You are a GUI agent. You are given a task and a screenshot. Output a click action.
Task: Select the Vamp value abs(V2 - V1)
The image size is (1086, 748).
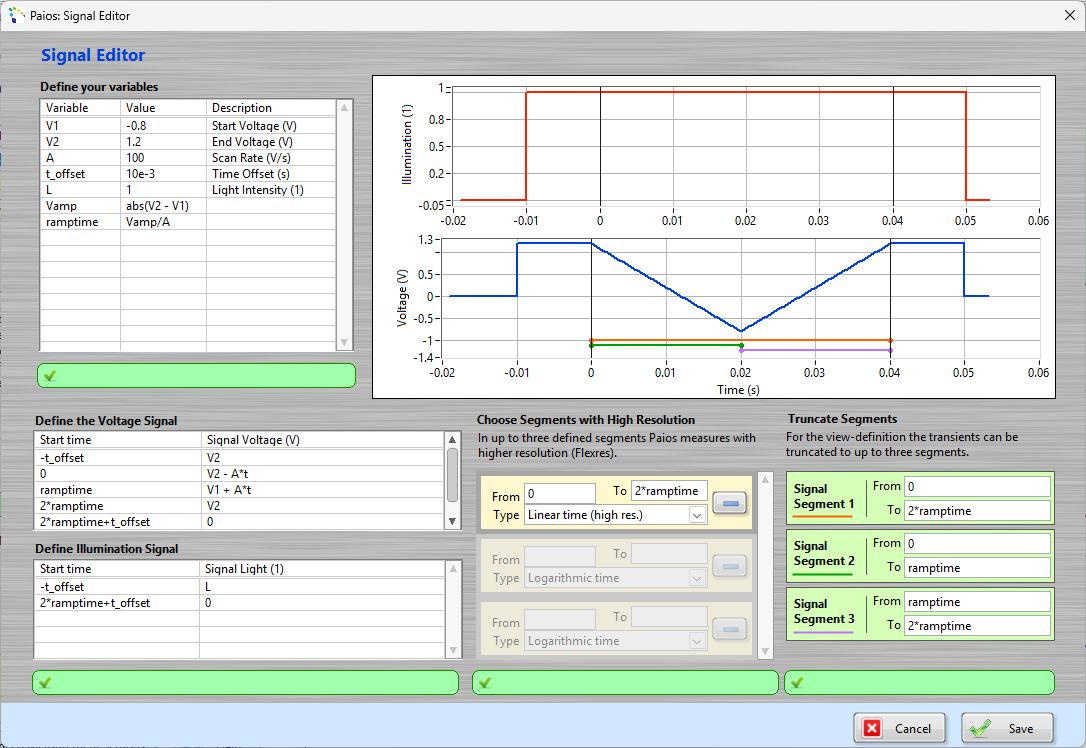(163, 206)
